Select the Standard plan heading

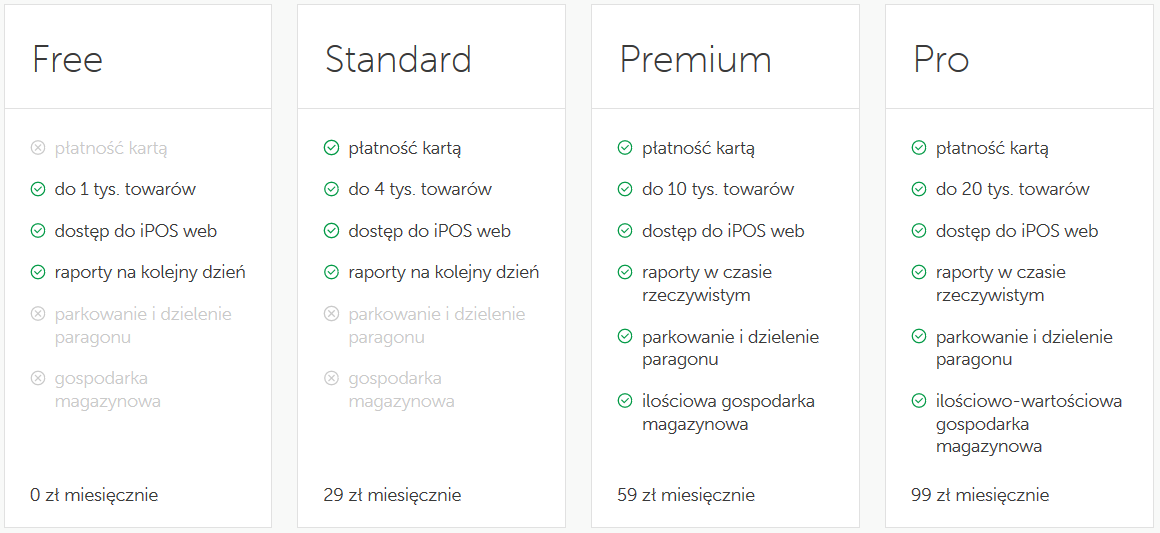pos(398,59)
